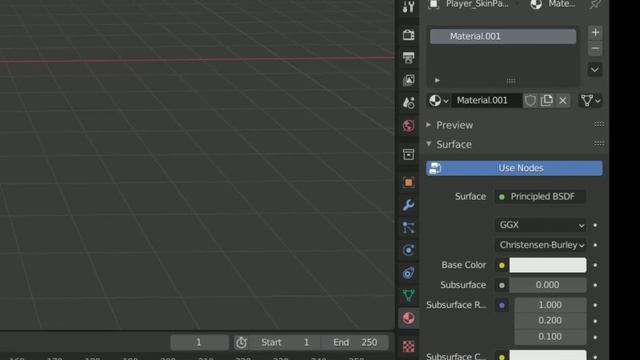640x360 pixels.
Task: Select the Material.001 slot in list
Action: [503, 36]
